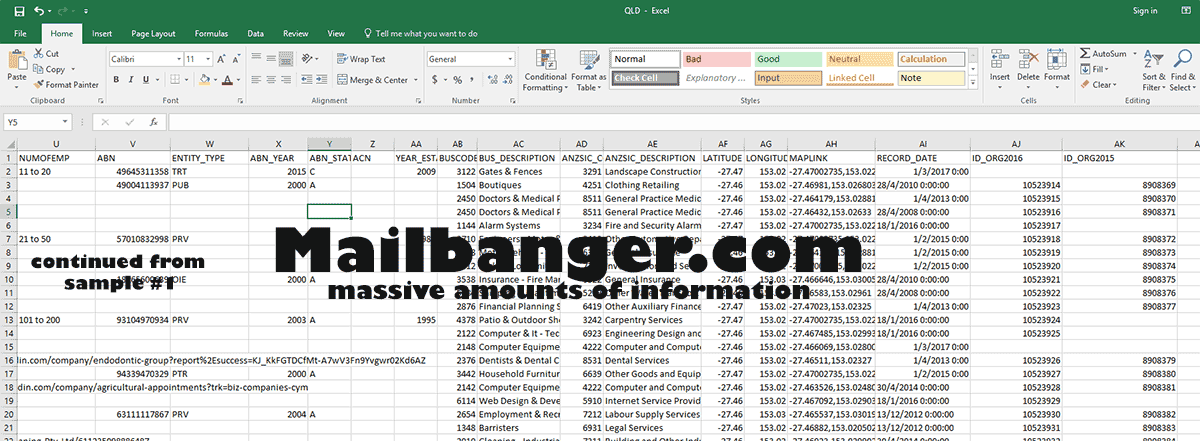The width and height of the screenshot is (1200, 441).
Task: Click the Save icon in title bar
Action: click(x=20, y=11)
